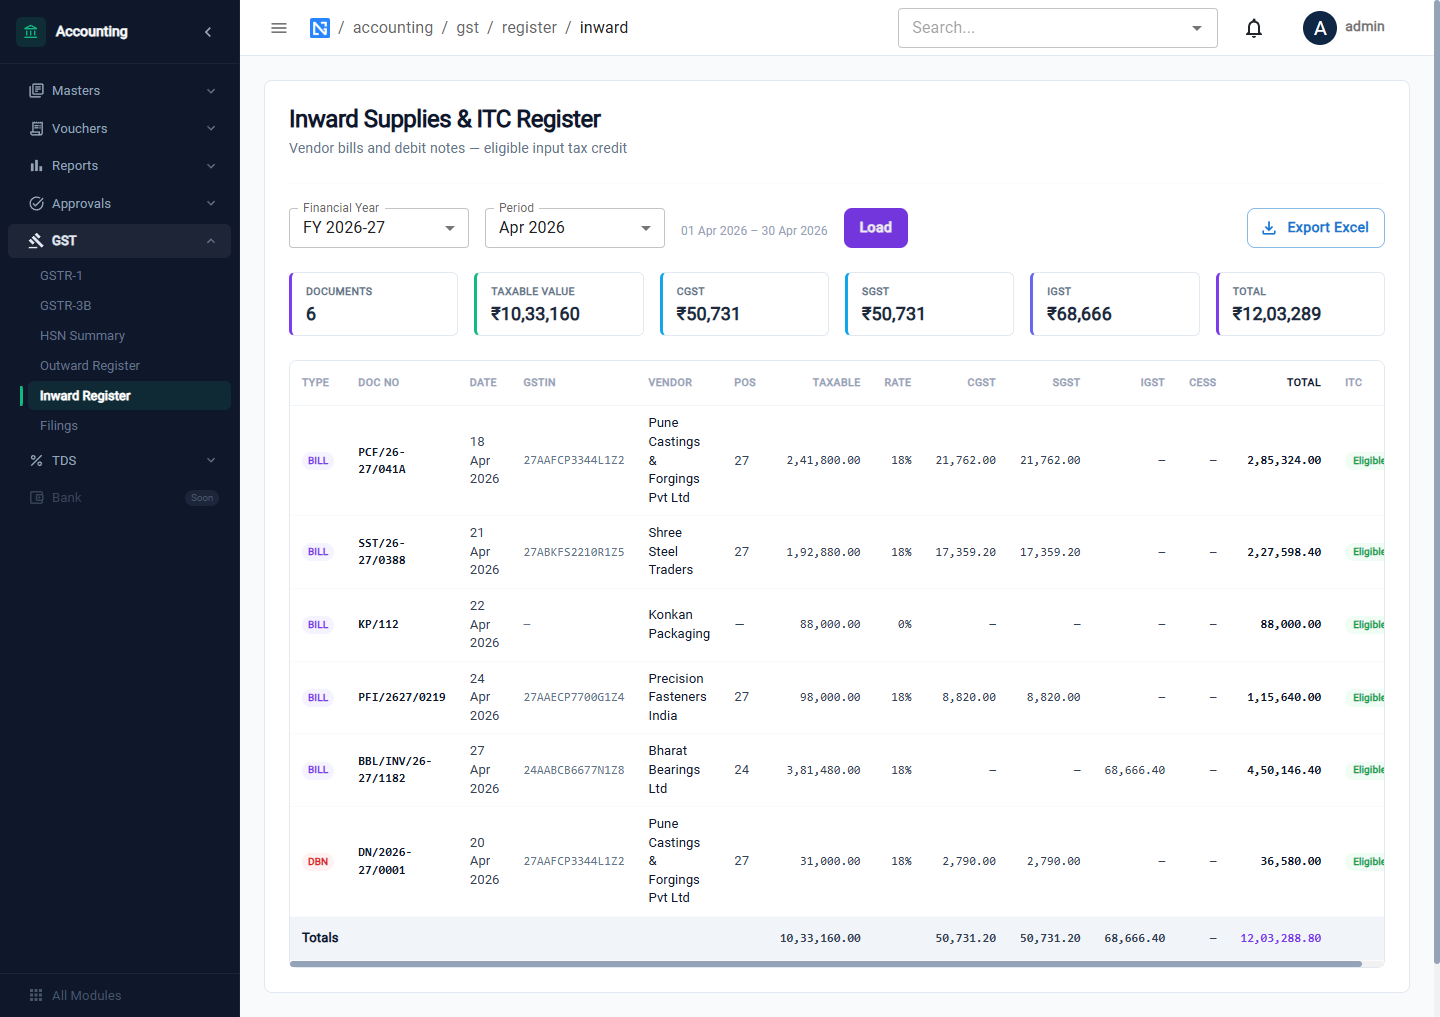Open the hamburger menu icon

point(279,28)
